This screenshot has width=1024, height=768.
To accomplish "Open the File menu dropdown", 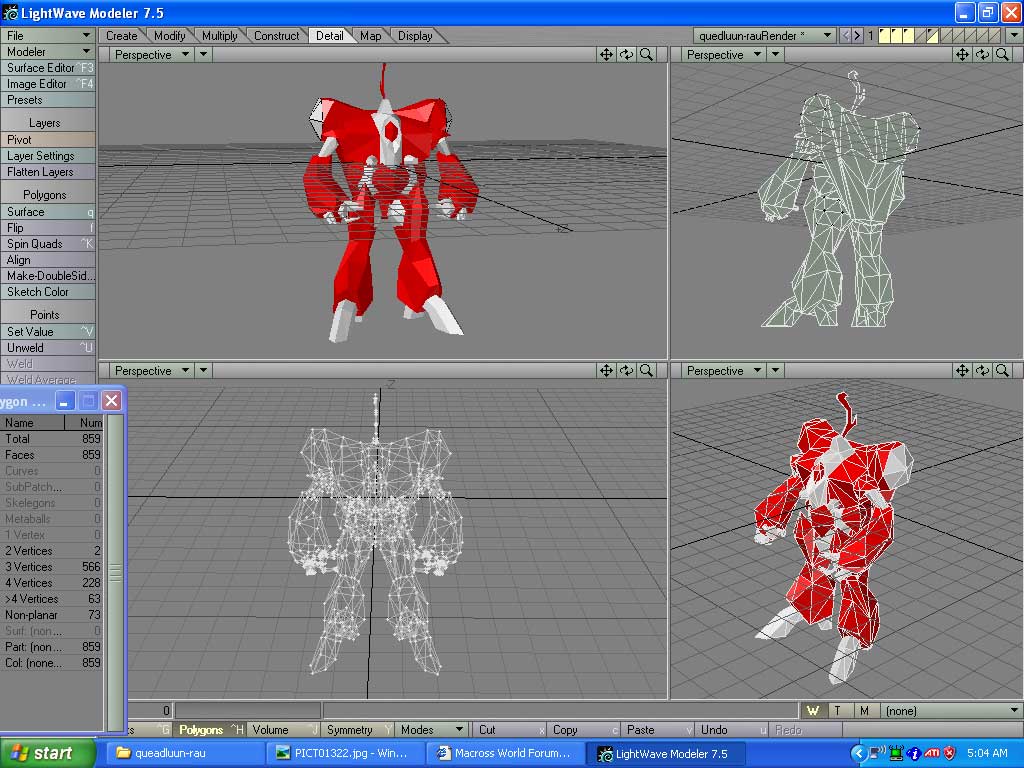I will (x=48, y=35).
